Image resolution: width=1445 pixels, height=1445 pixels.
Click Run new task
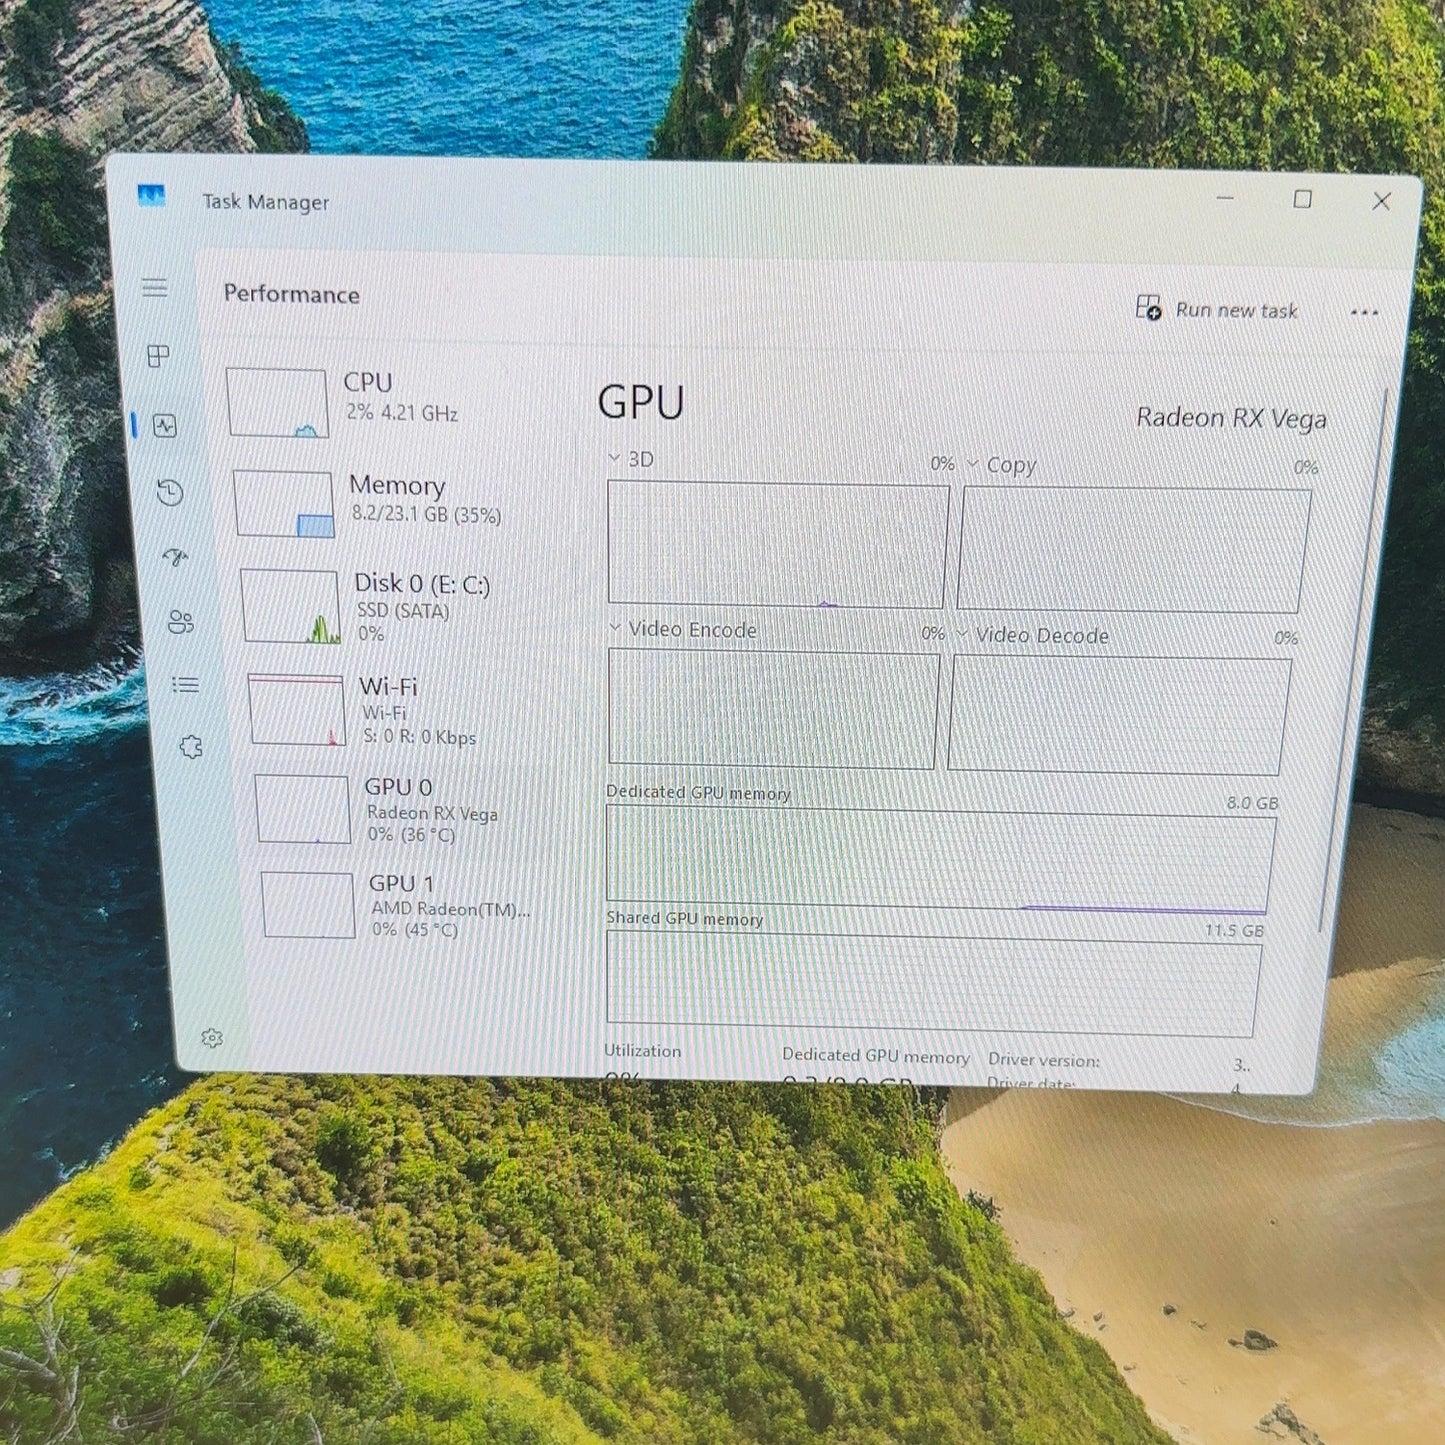coord(1217,309)
